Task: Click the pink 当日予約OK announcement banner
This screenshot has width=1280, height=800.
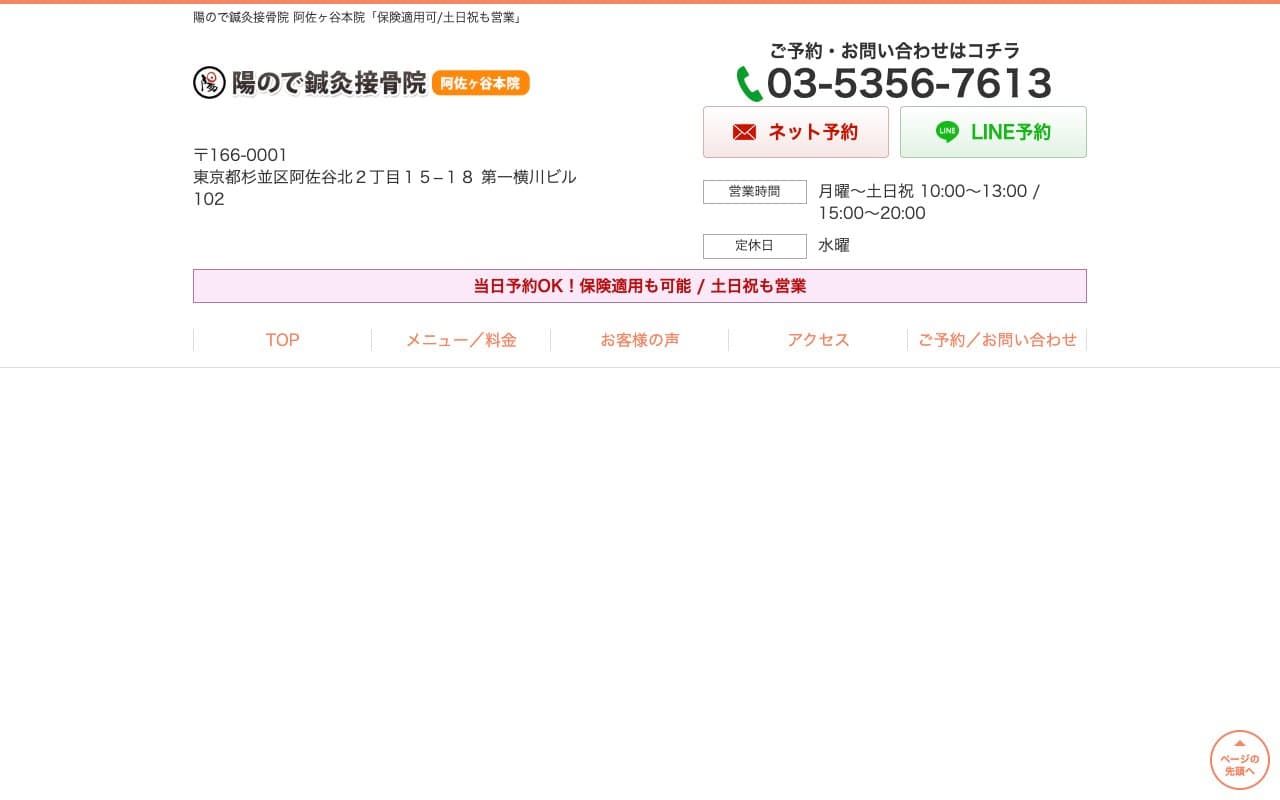Action: tap(639, 286)
